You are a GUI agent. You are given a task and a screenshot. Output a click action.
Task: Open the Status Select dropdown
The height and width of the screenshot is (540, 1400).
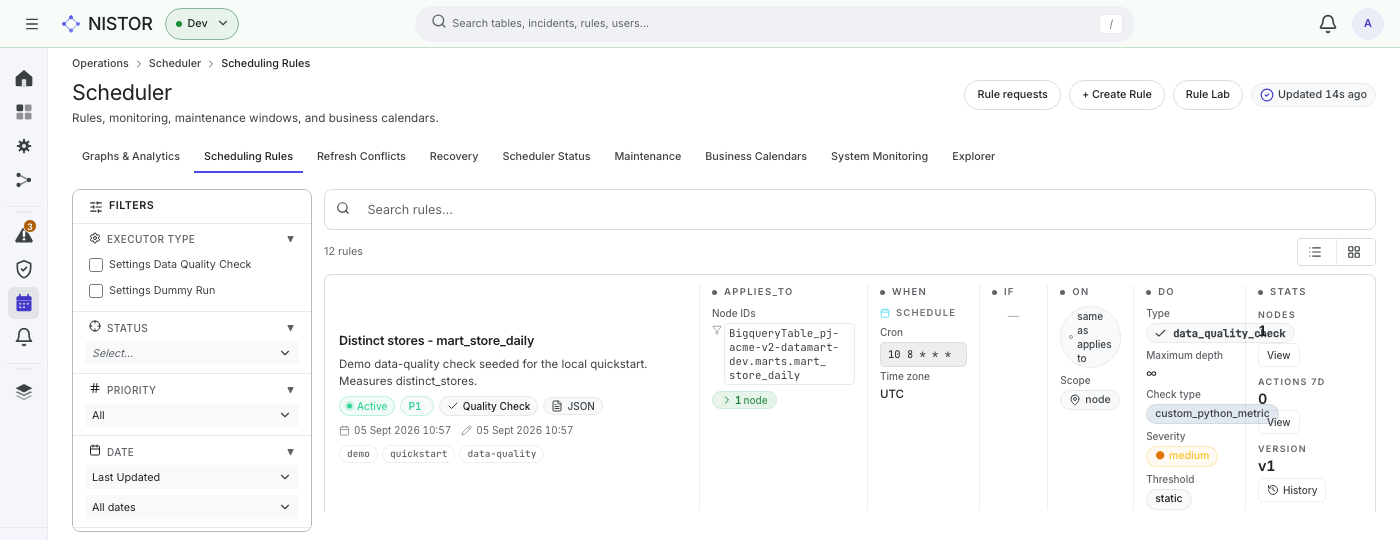pos(192,353)
